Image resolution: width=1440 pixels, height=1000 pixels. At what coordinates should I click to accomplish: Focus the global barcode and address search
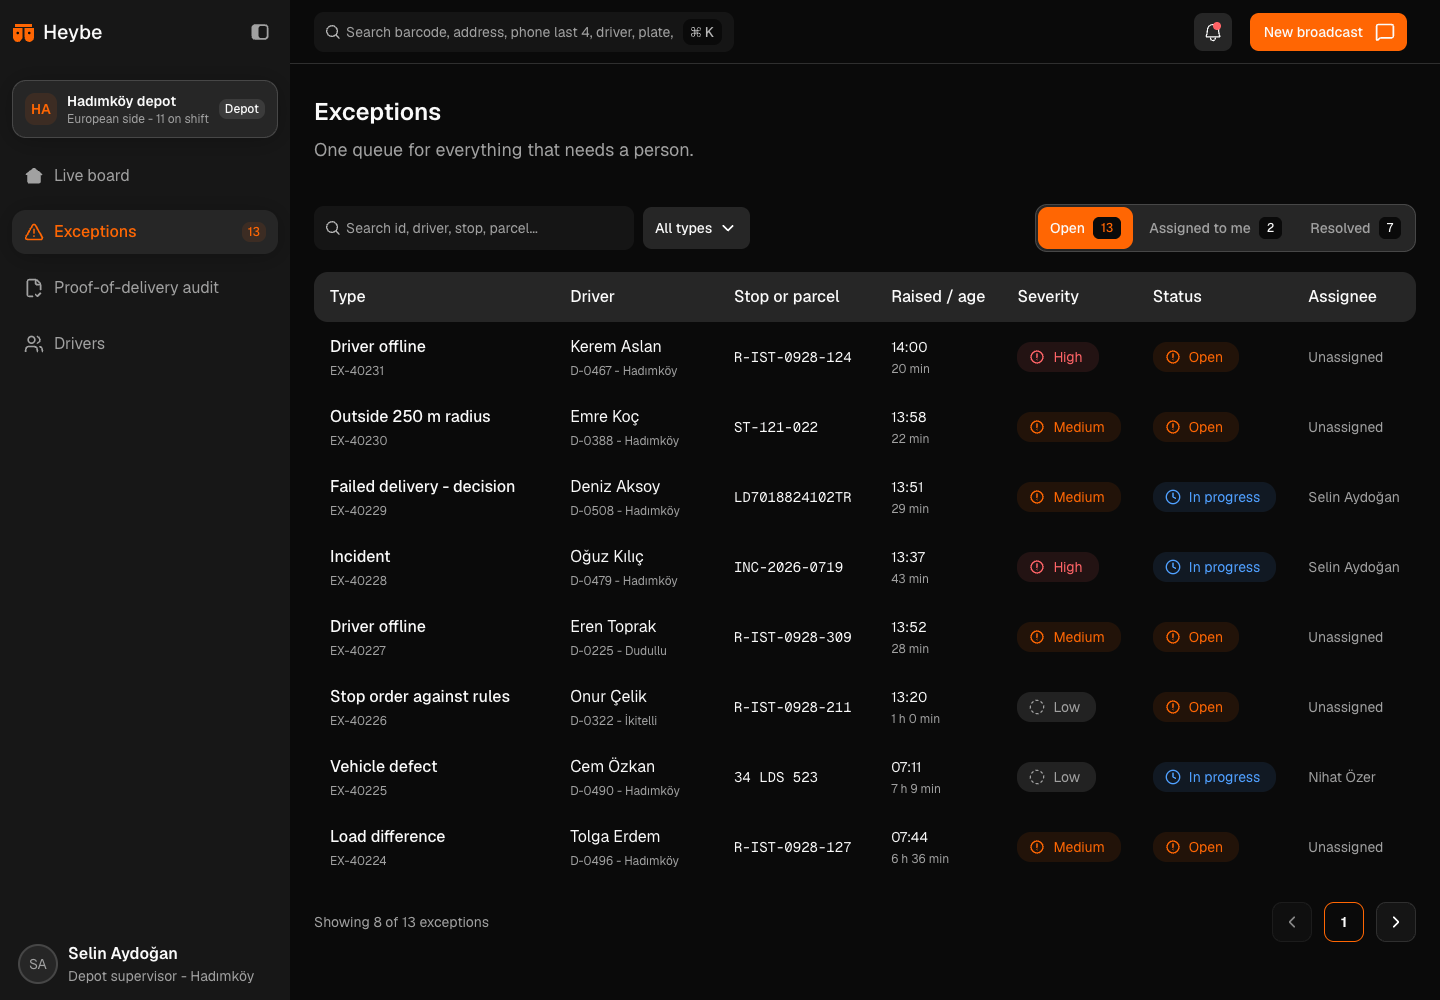coord(524,32)
